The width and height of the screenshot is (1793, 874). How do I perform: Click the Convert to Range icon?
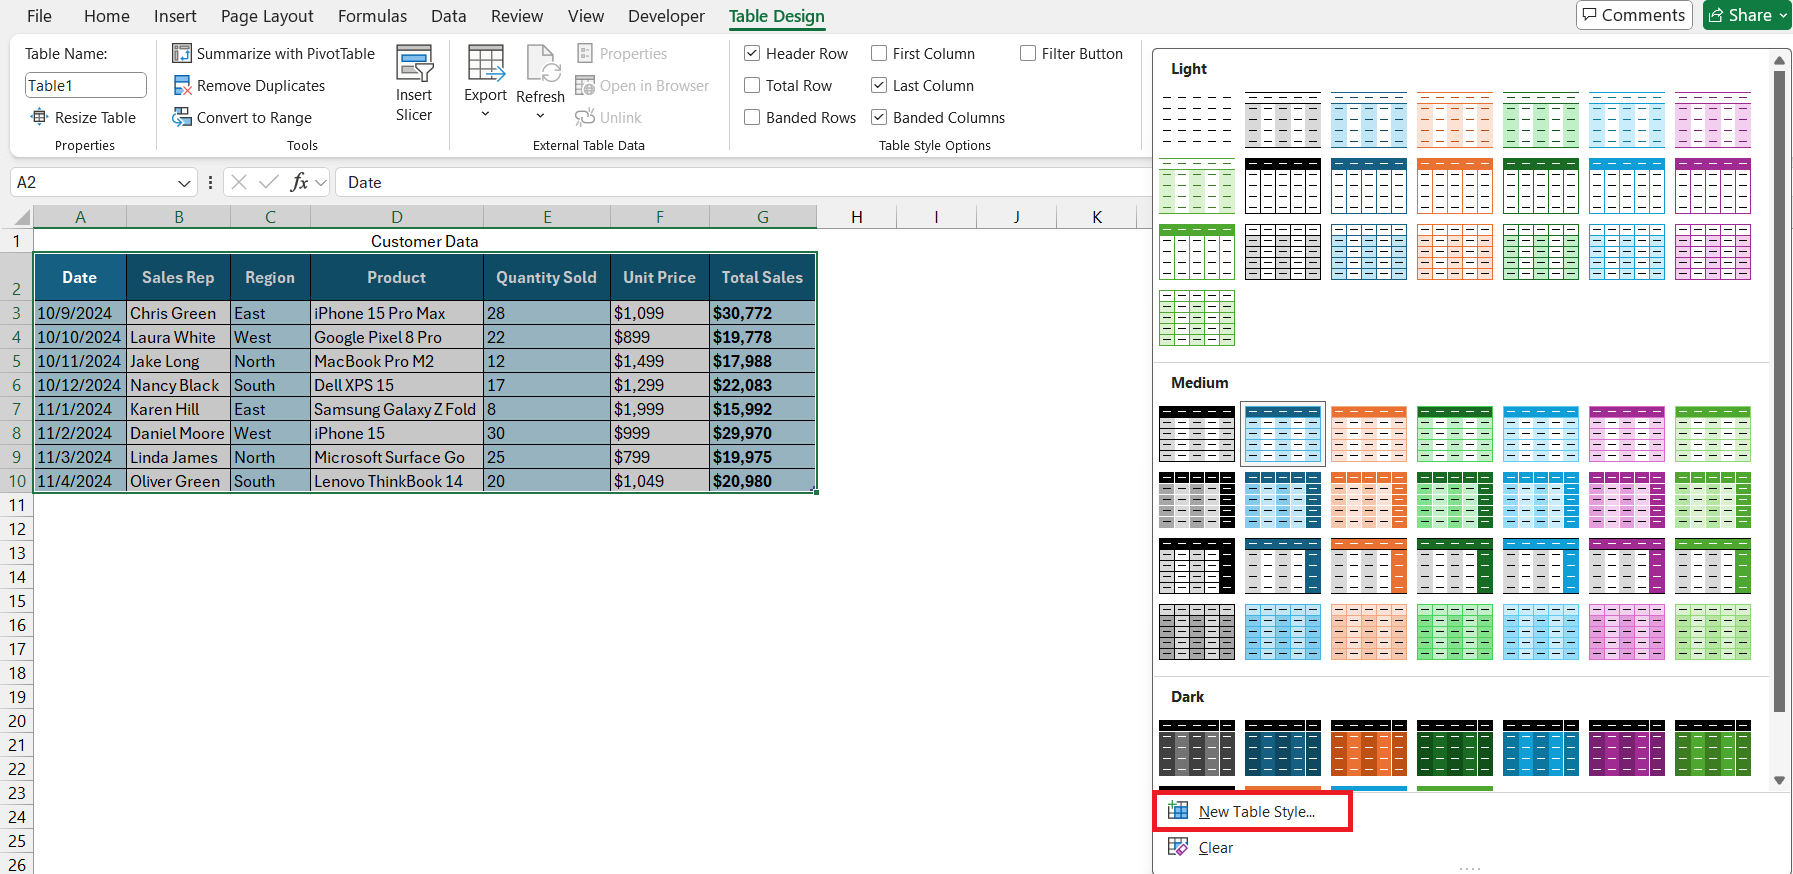[182, 117]
